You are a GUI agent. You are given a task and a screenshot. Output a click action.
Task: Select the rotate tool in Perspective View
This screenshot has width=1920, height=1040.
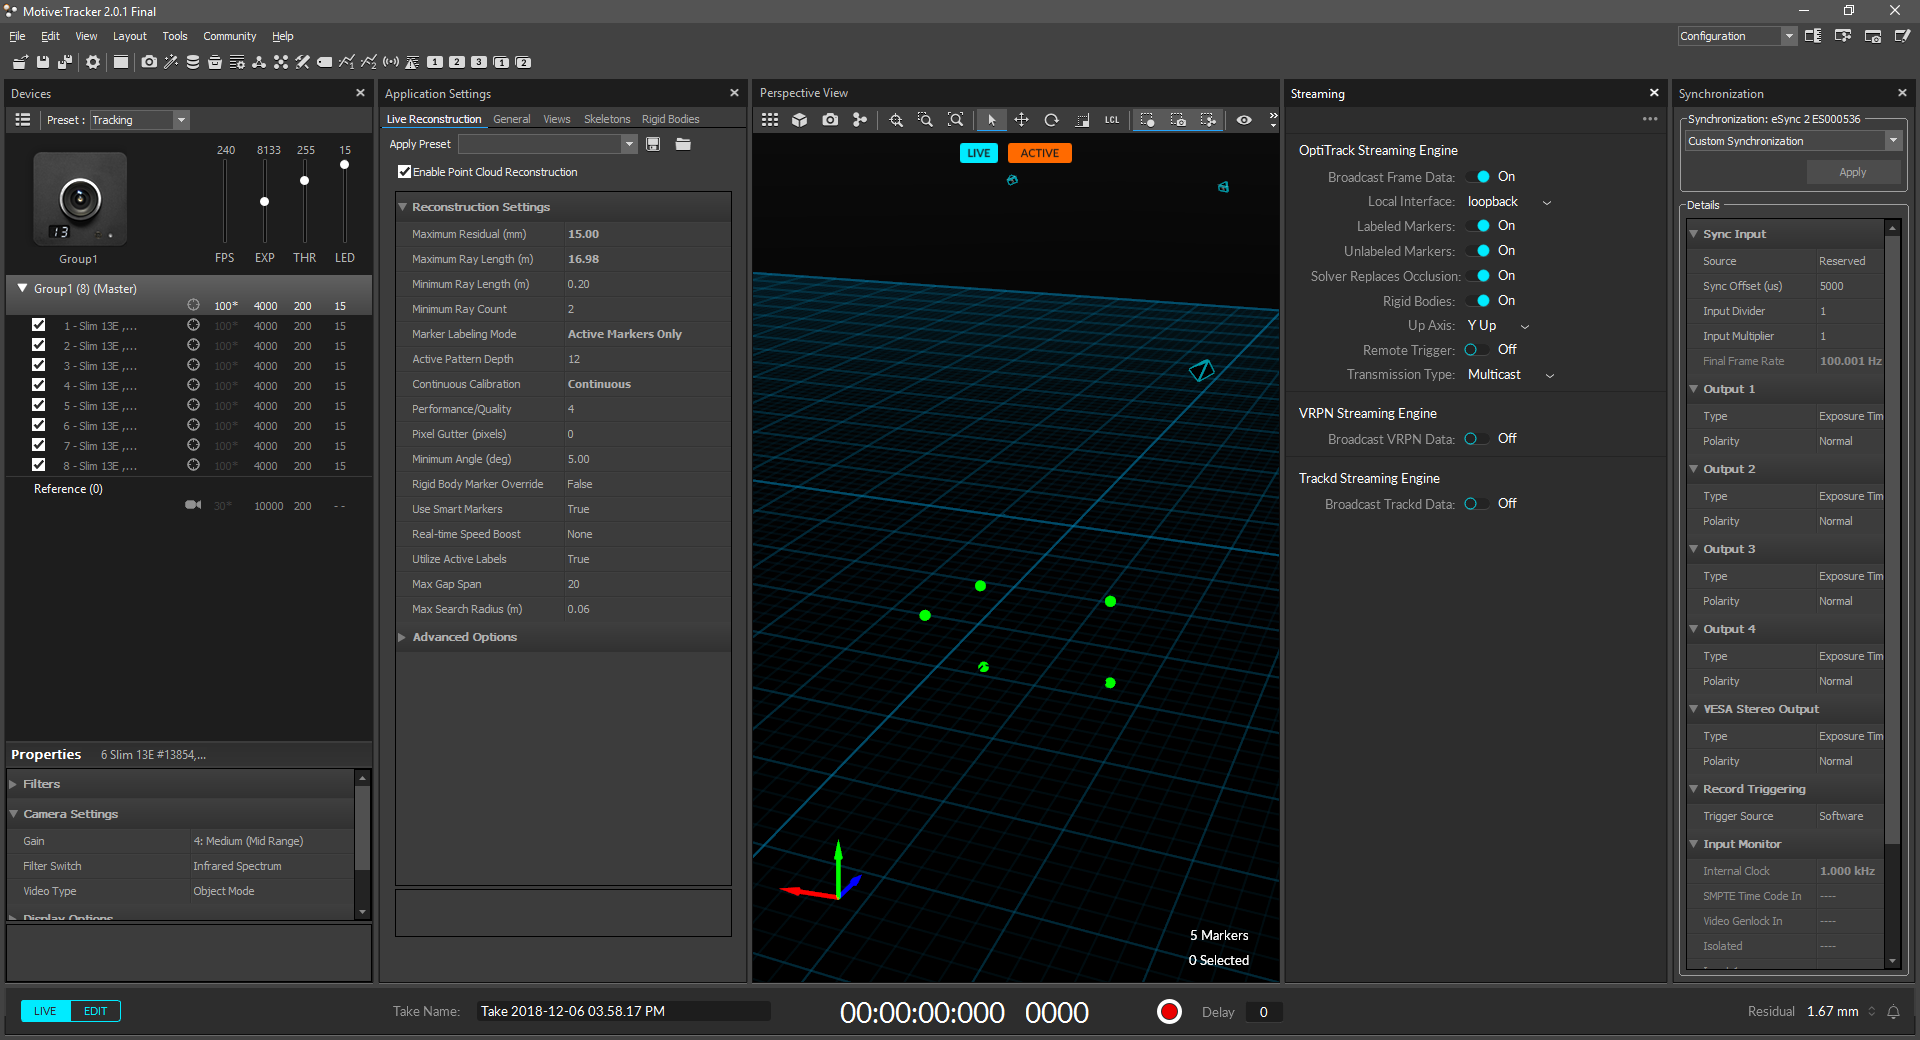pos(1051,120)
